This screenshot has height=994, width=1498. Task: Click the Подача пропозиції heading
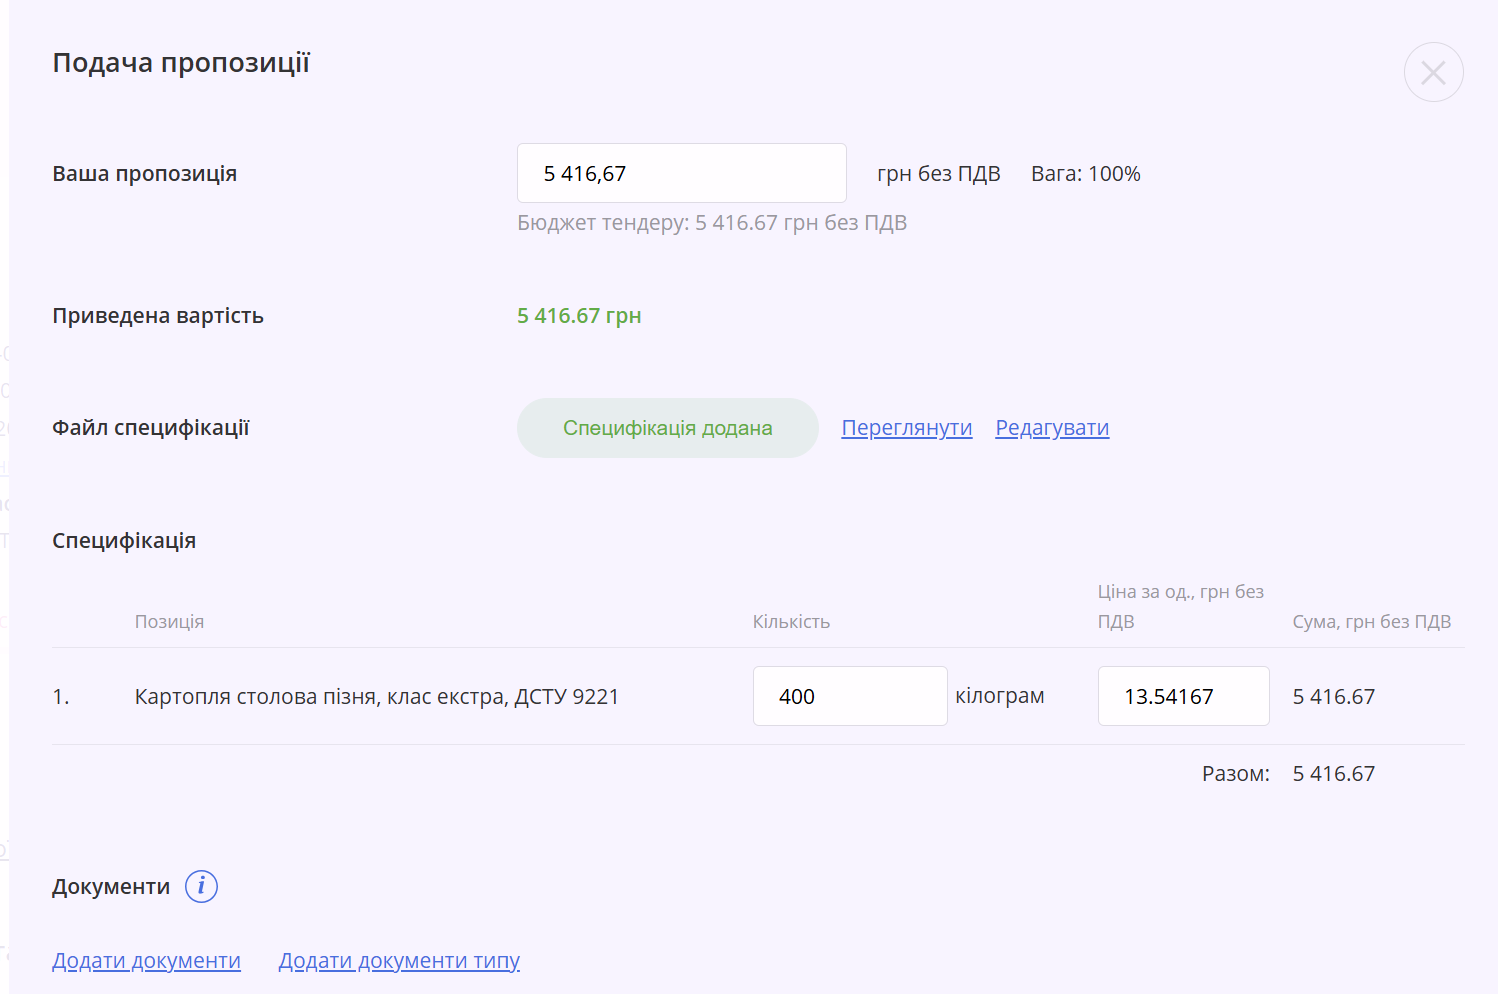click(x=181, y=63)
